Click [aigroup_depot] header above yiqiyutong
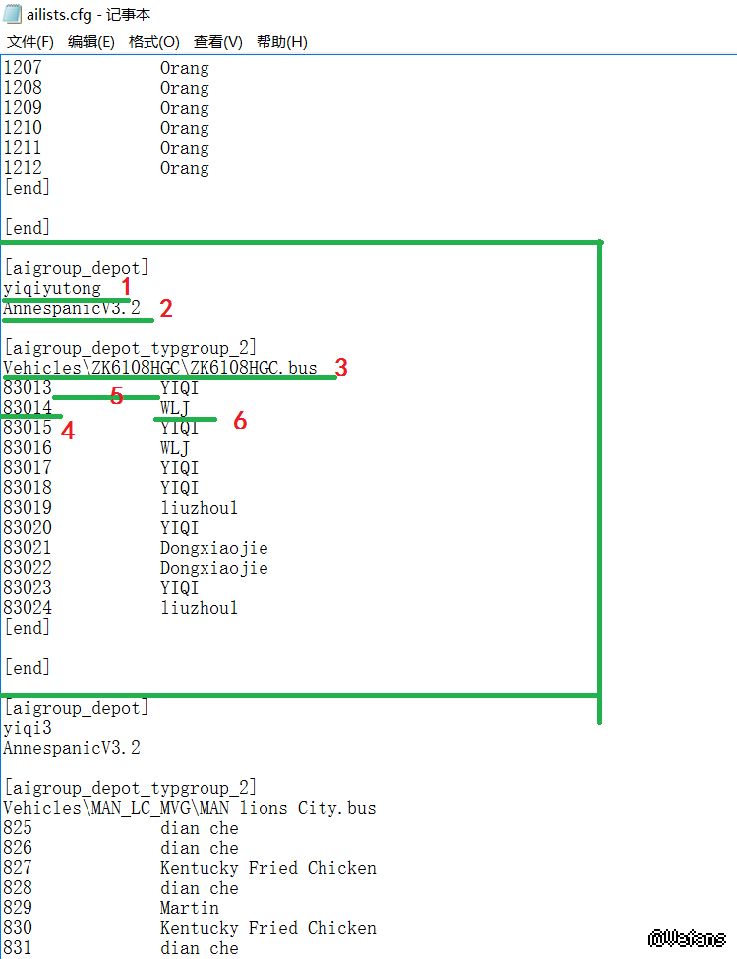This screenshot has width=737, height=959. click(76, 268)
